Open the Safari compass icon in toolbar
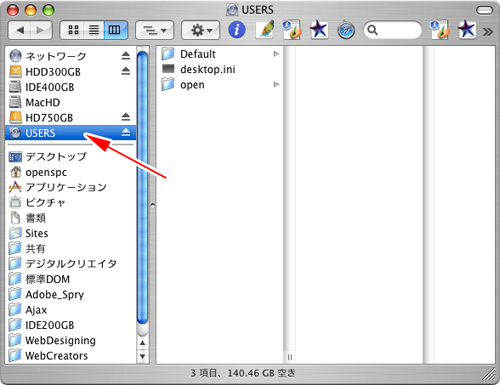 click(x=346, y=30)
